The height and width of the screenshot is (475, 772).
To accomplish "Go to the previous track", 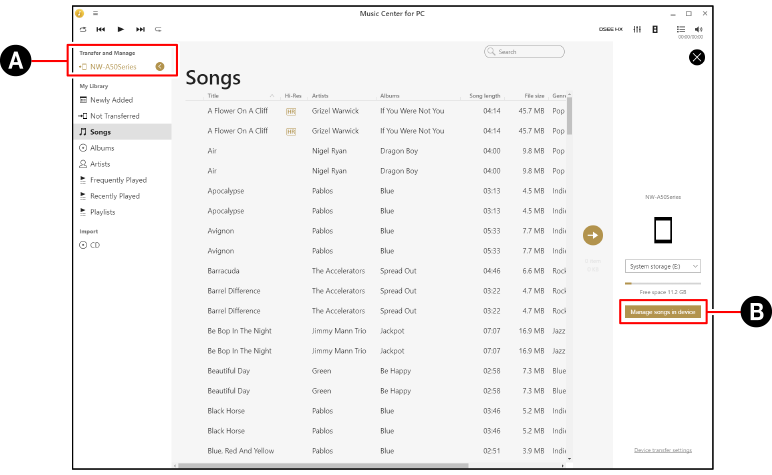I will click(x=101, y=30).
